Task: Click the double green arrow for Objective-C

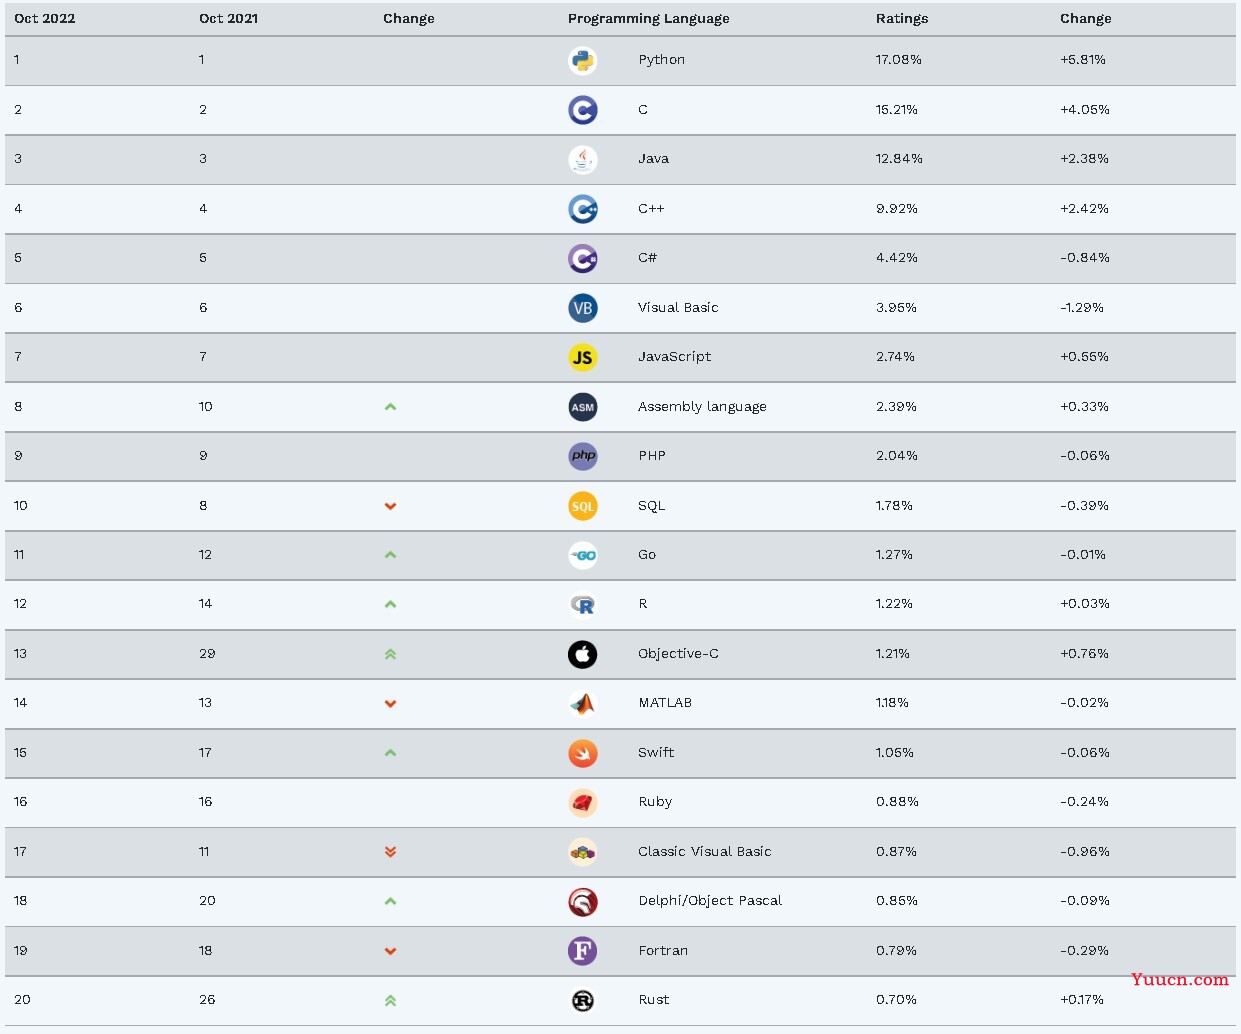Action: click(x=391, y=654)
